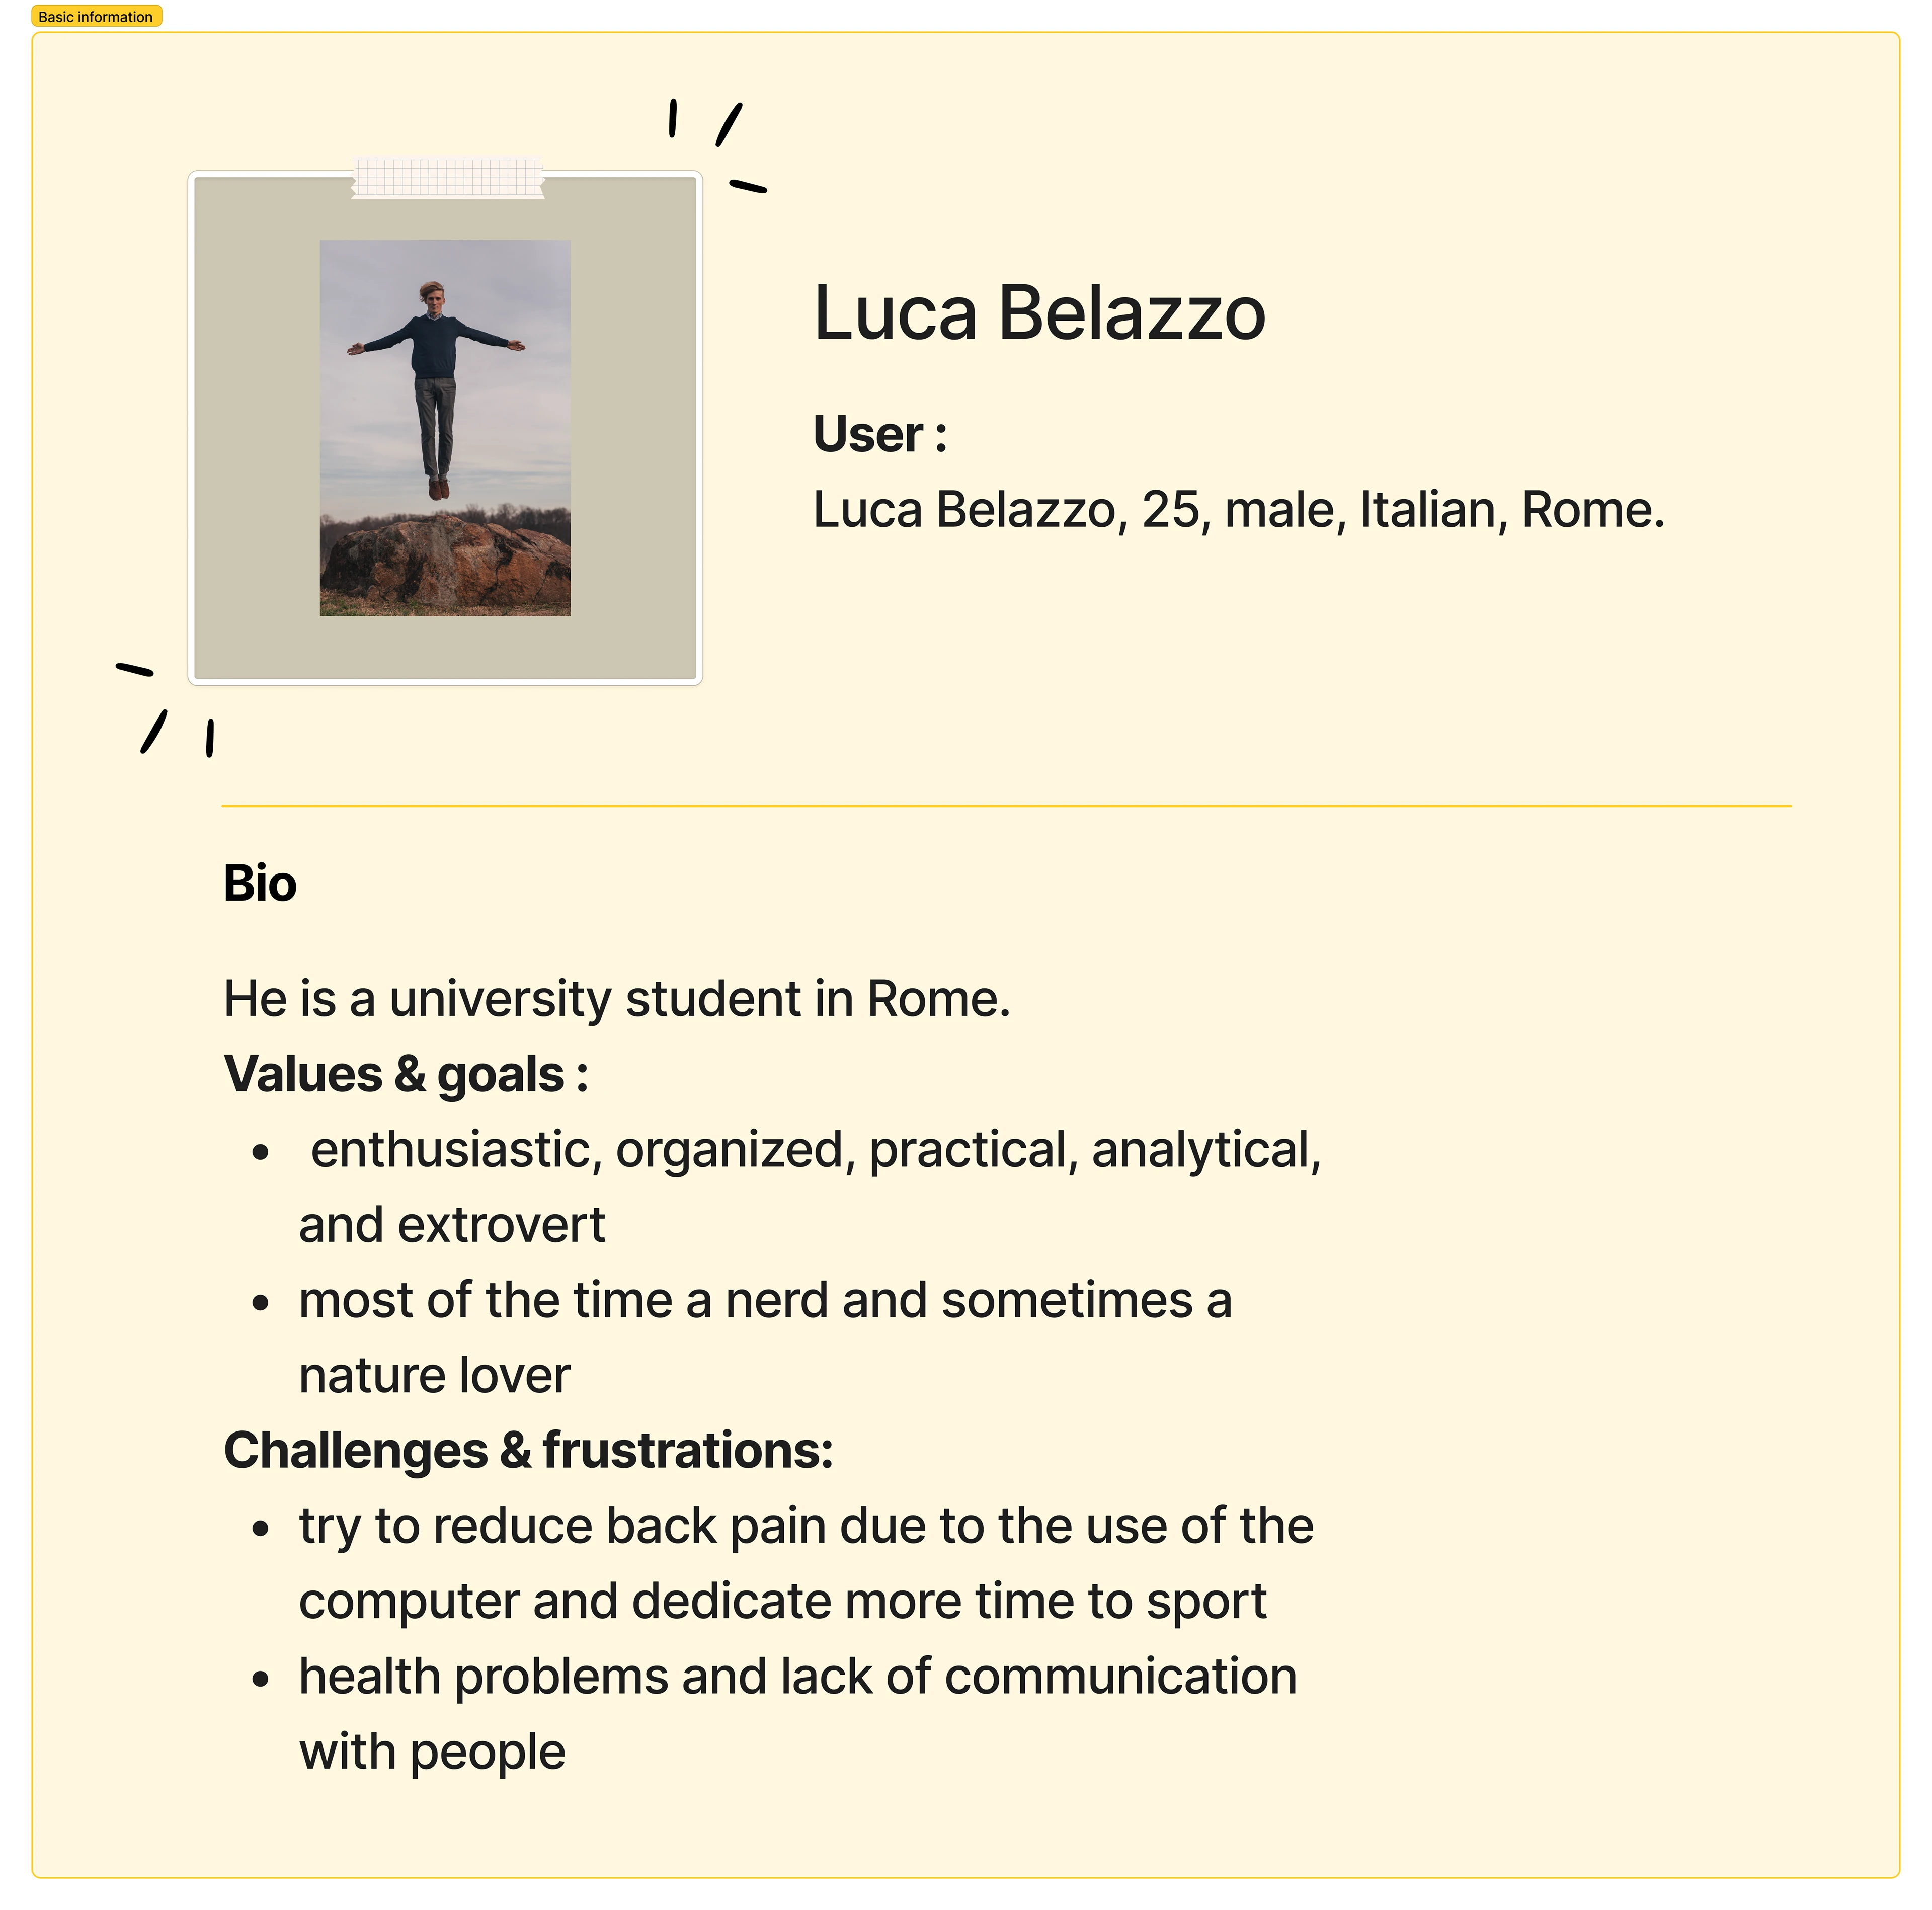1932x1910 pixels.
Task: Click the "Challenges & frustrations:" heading
Action: tap(528, 1451)
